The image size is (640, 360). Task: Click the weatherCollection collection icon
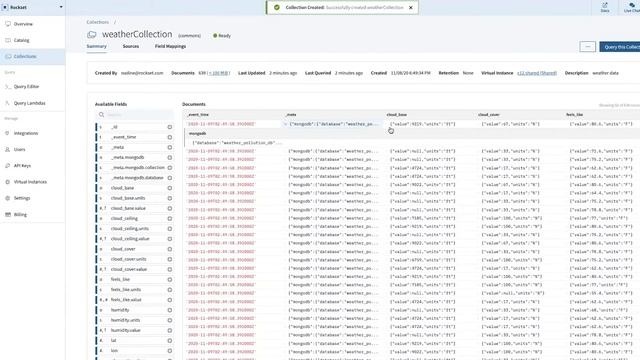[92, 35]
